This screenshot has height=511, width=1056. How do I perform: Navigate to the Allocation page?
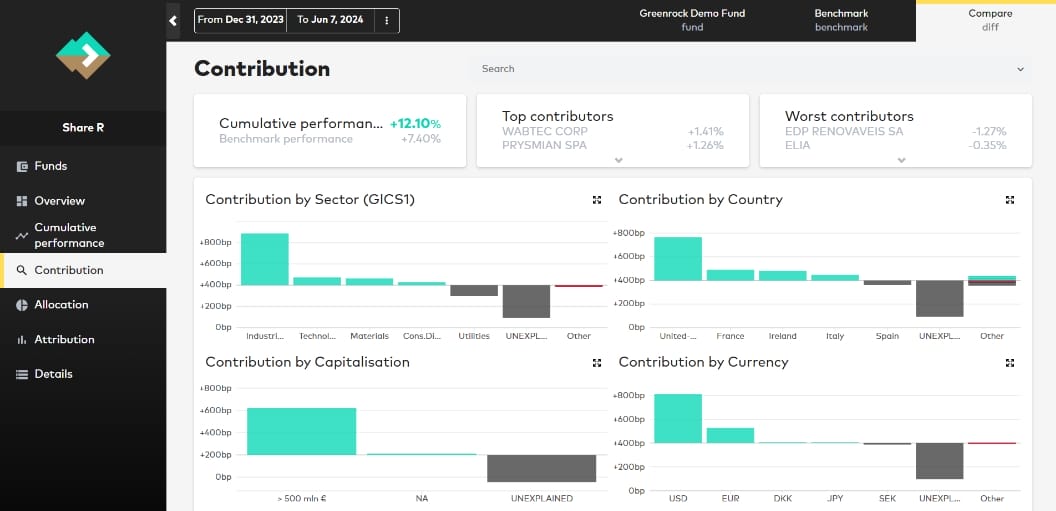pyautogui.click(x=61, y=305)
